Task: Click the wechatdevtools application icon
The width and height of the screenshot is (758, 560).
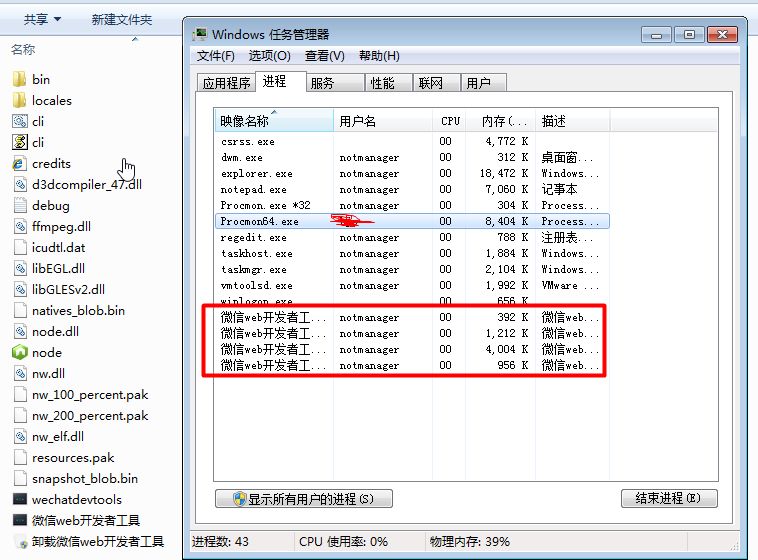Action: click(x=19, y=500)
